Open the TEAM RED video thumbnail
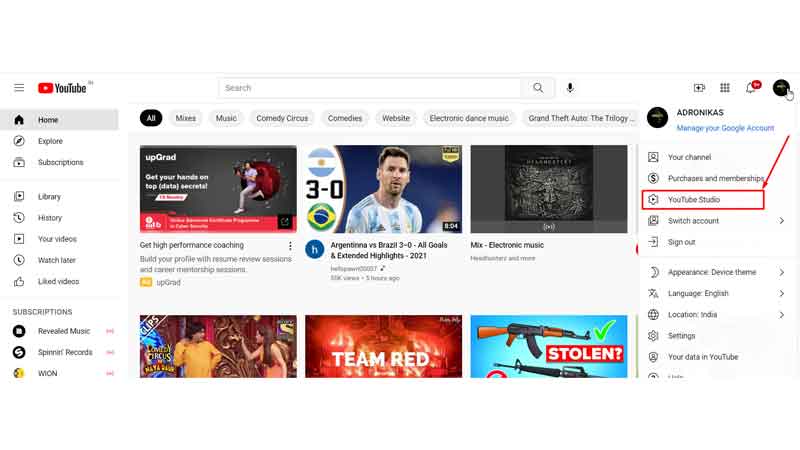This screenshot has width=800, height=450. pos(384,346)
